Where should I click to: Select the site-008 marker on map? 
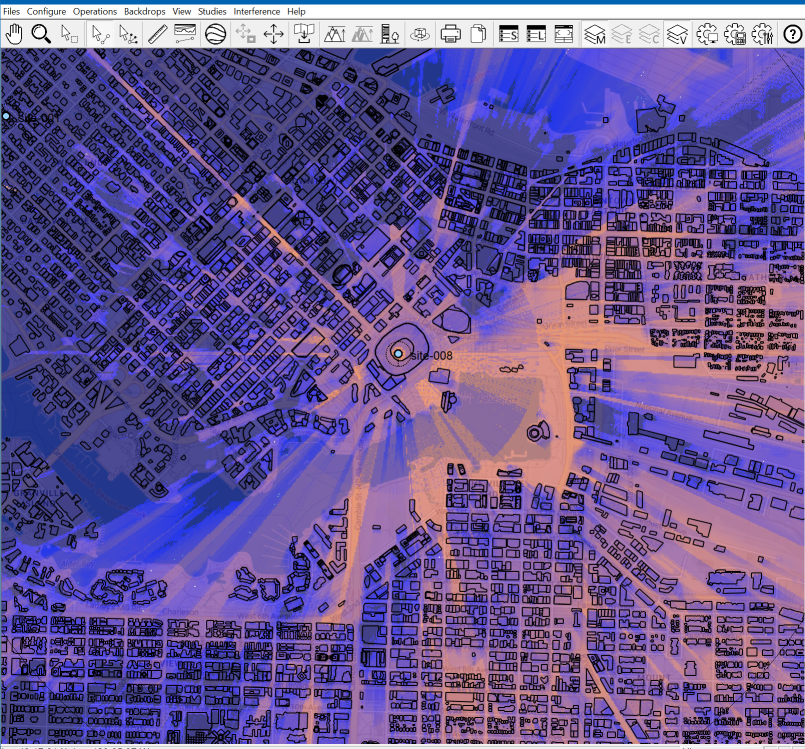399,354
